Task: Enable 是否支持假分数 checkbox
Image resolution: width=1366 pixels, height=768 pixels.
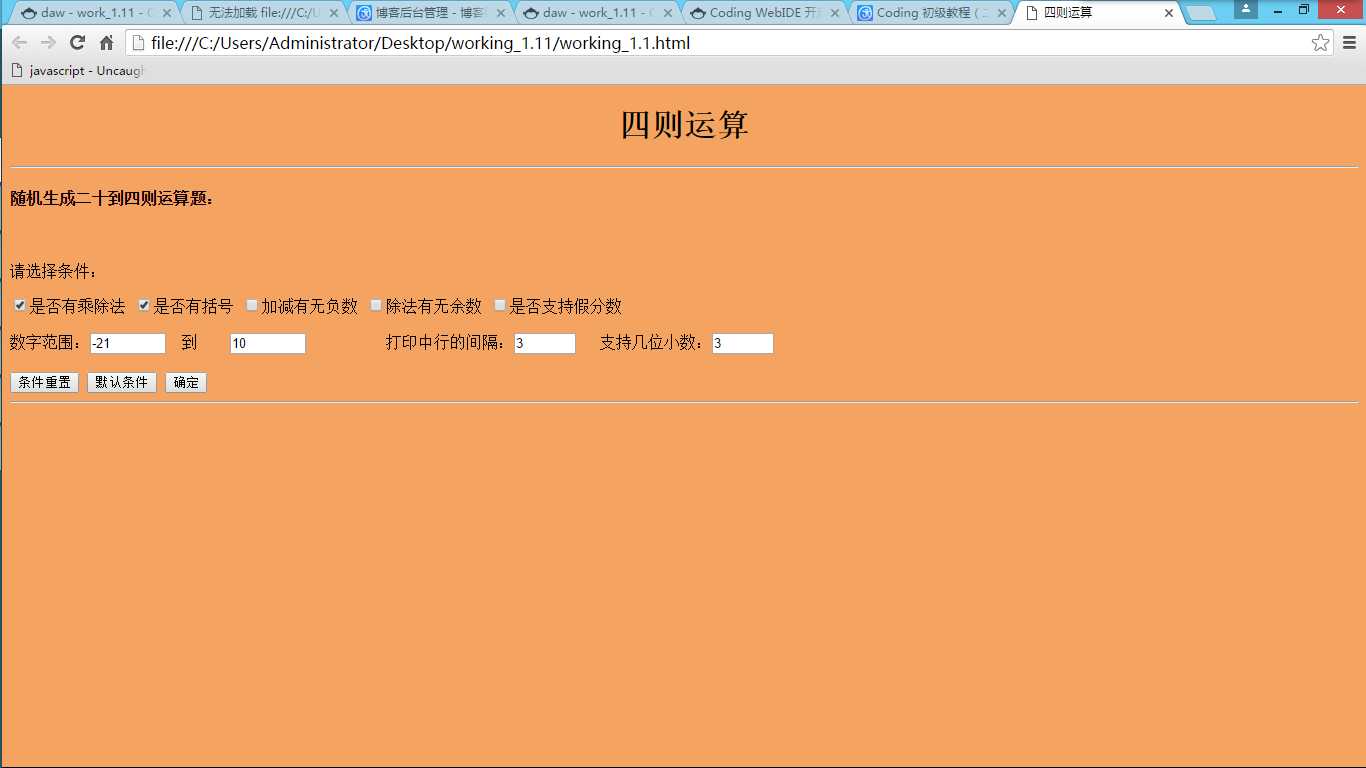Action: tap(500, 305)
